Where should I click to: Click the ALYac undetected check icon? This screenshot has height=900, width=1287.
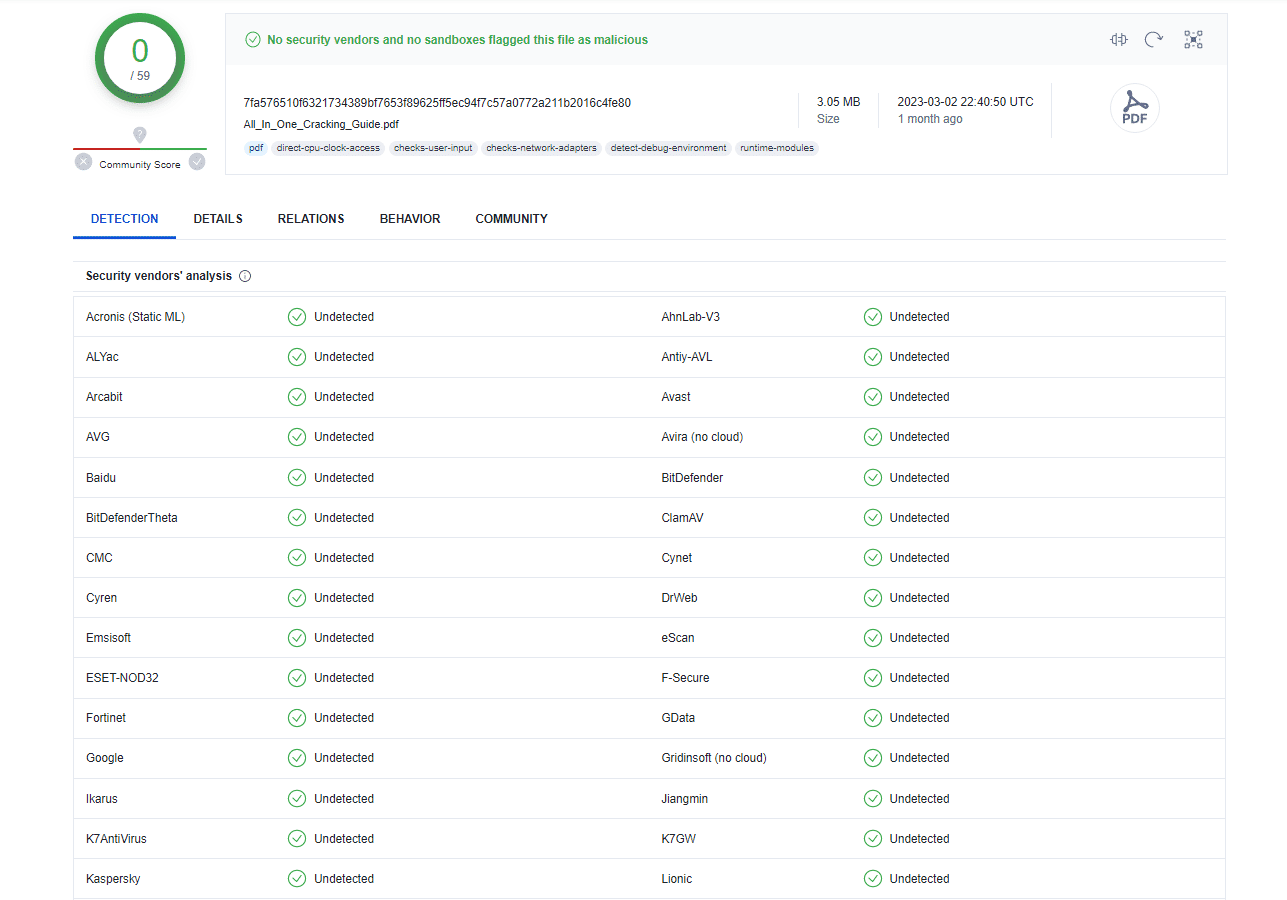click(x=297, y=357)
